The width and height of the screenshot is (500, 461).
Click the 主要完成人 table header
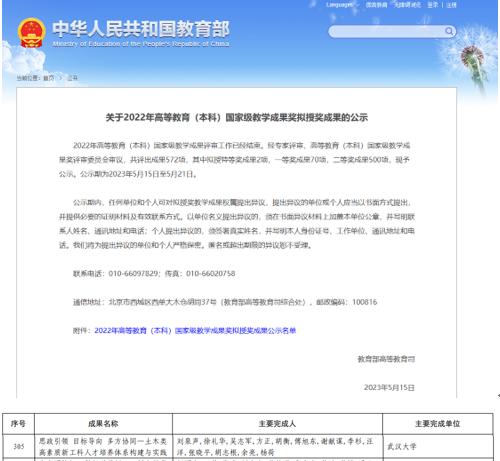click(277, 424)
